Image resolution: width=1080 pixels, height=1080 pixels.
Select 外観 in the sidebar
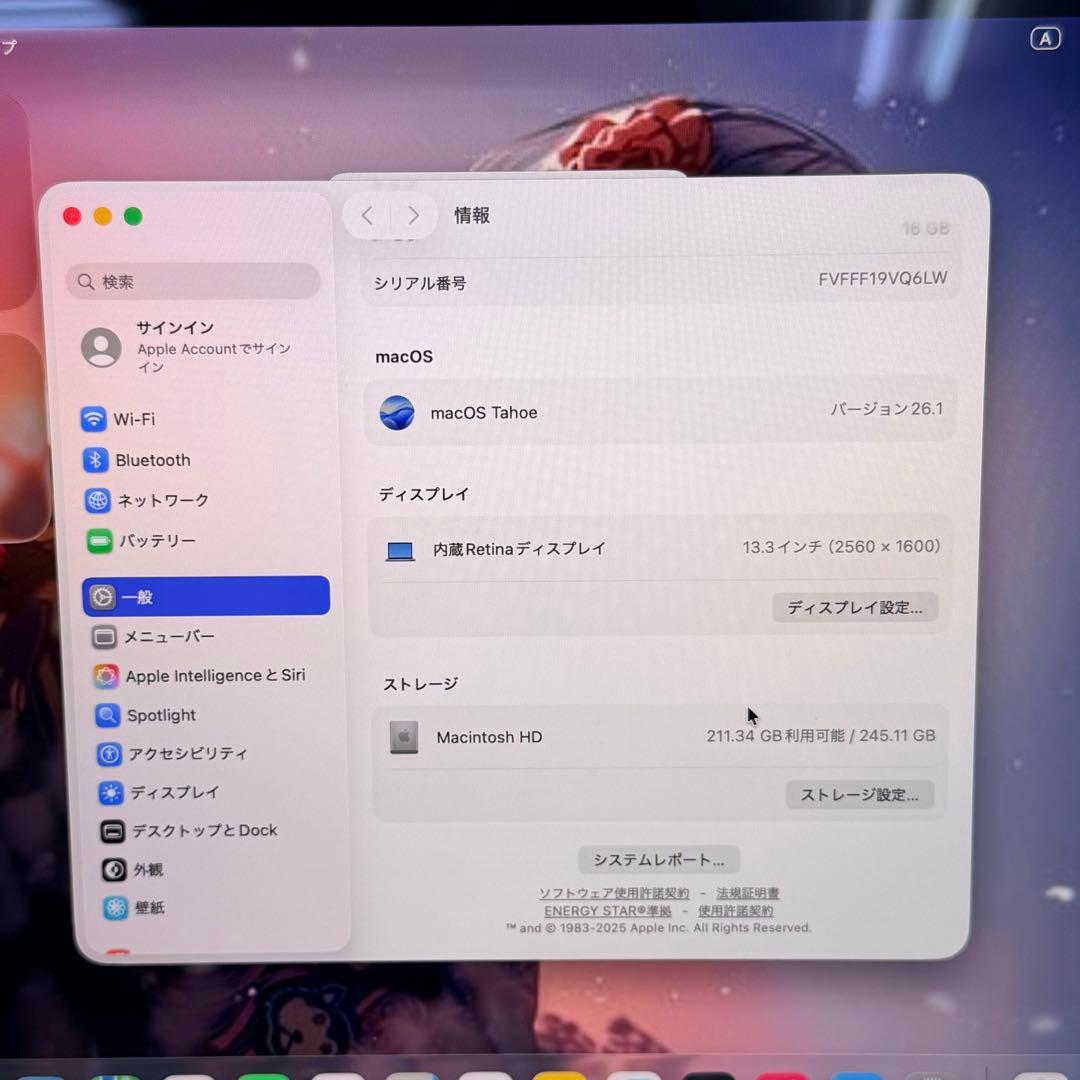[144, 869]
